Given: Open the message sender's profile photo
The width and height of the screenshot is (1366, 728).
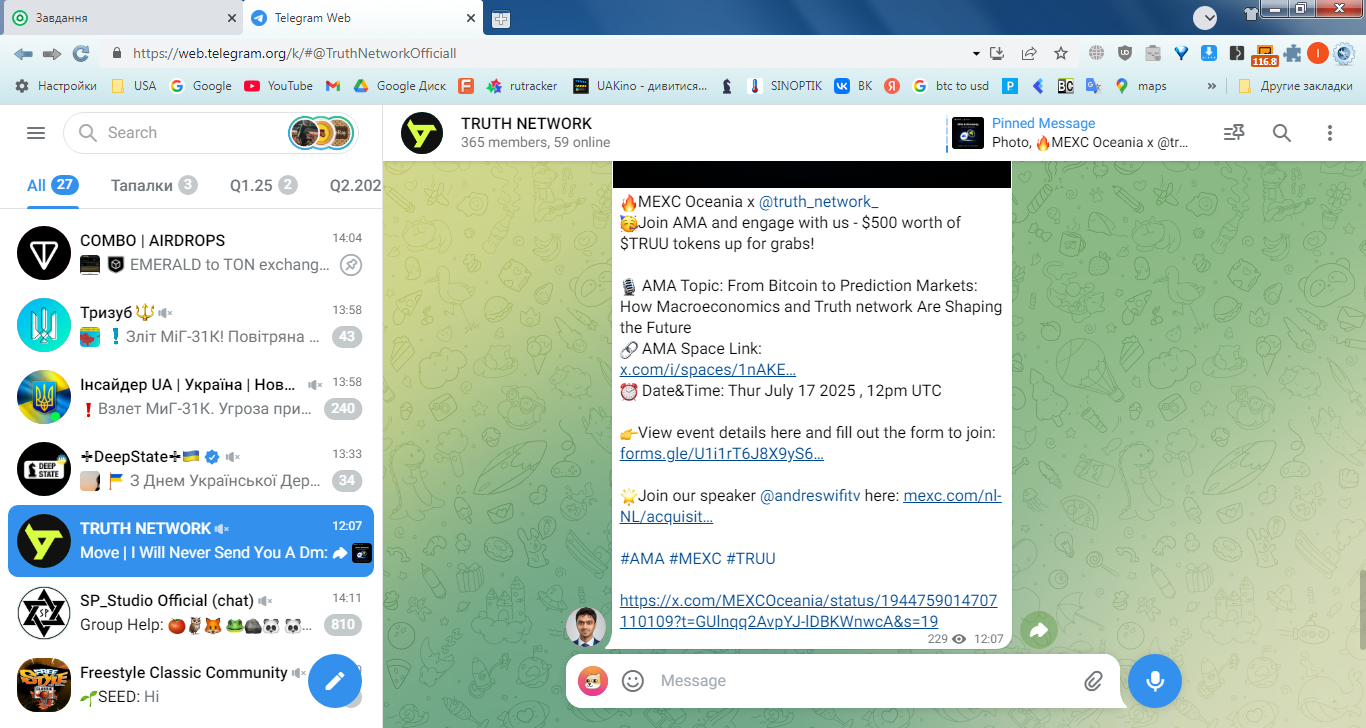Looking at the screenshot, I should (586, 627).
